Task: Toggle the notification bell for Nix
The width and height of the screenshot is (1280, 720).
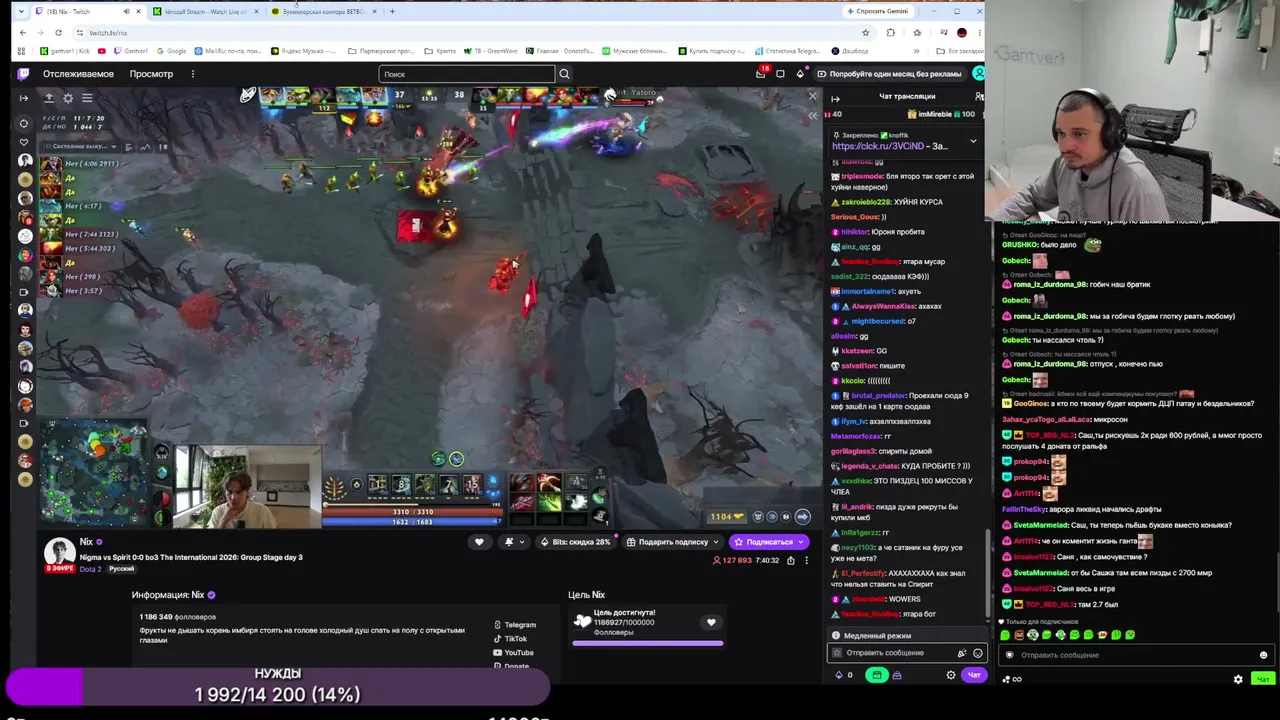Action: click(x=513, y=542)
